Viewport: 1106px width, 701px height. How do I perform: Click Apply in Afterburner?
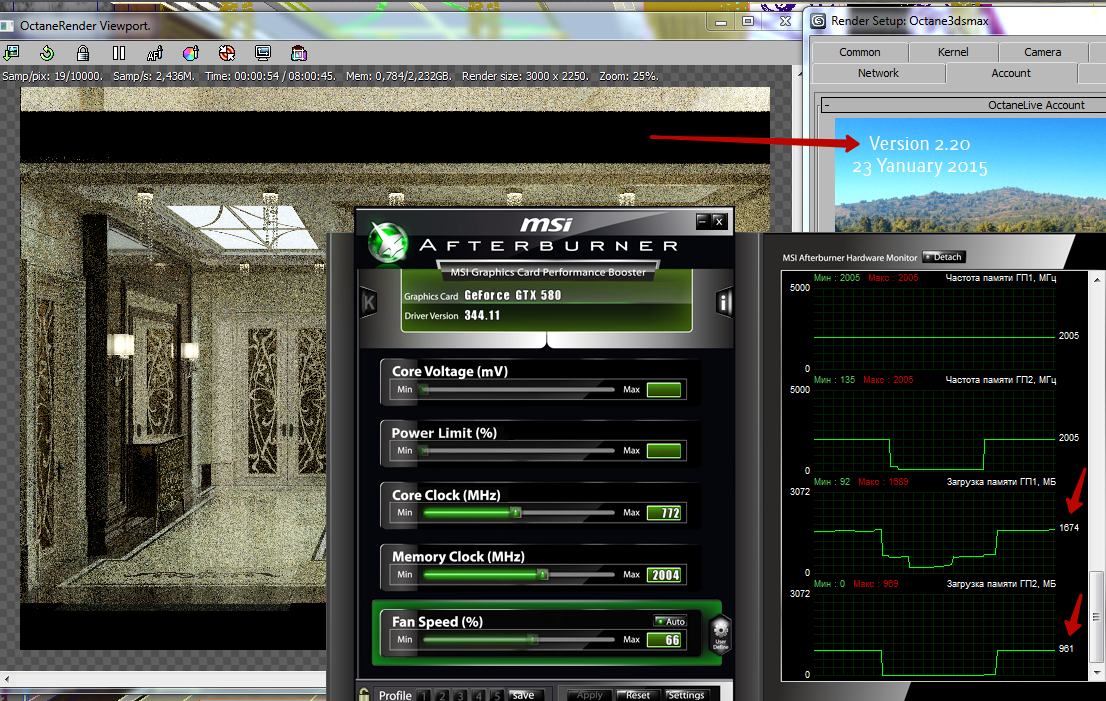[590, 695]
